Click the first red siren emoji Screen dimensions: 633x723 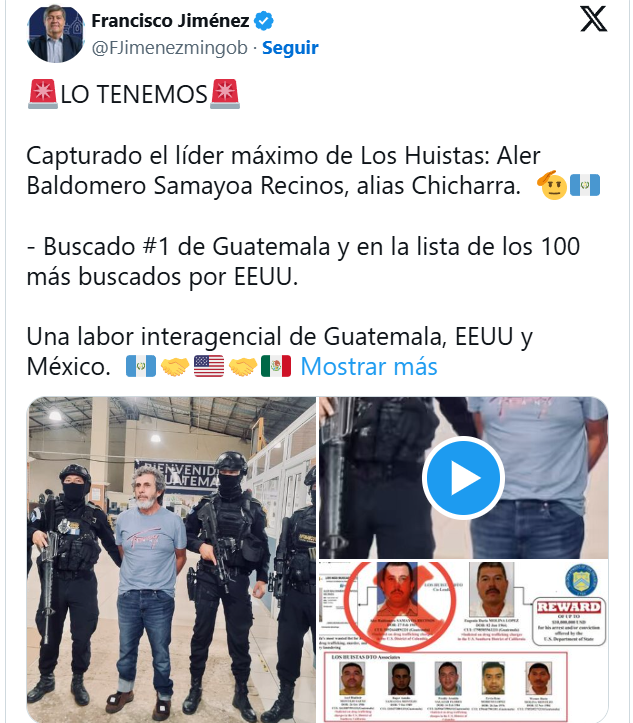click(x=42, y=94)
